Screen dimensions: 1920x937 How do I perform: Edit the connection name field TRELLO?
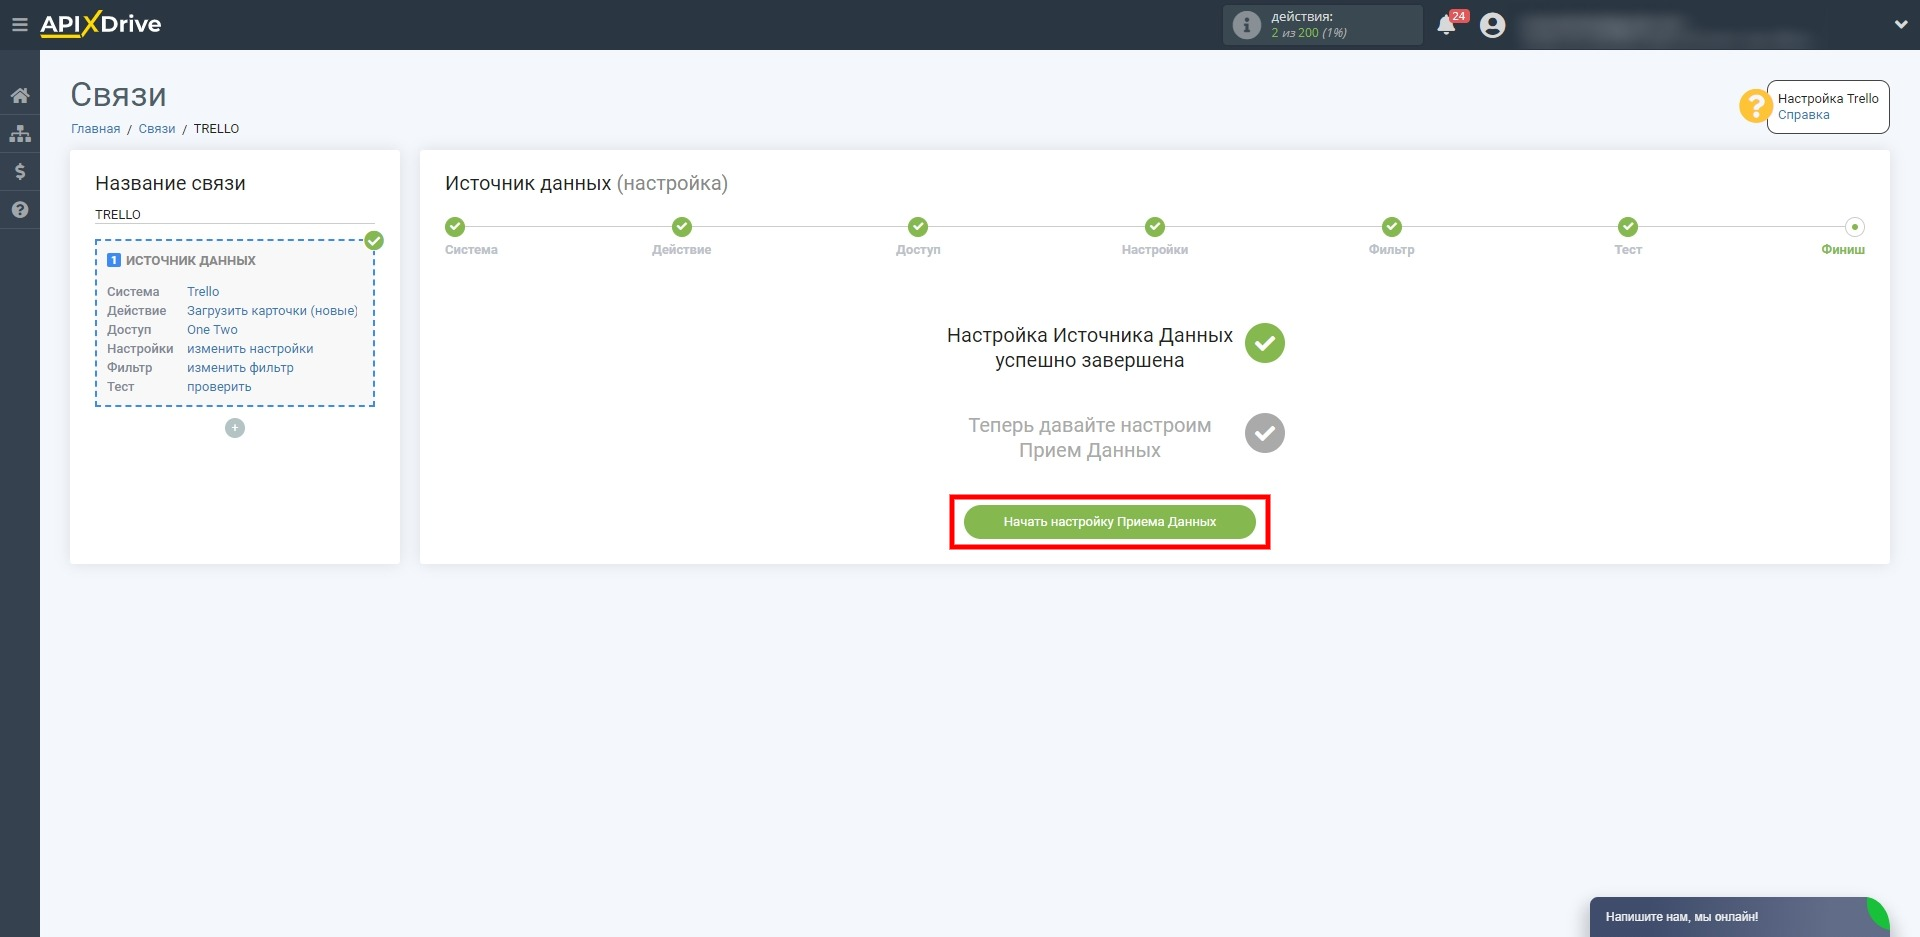(x=234, y=215)
